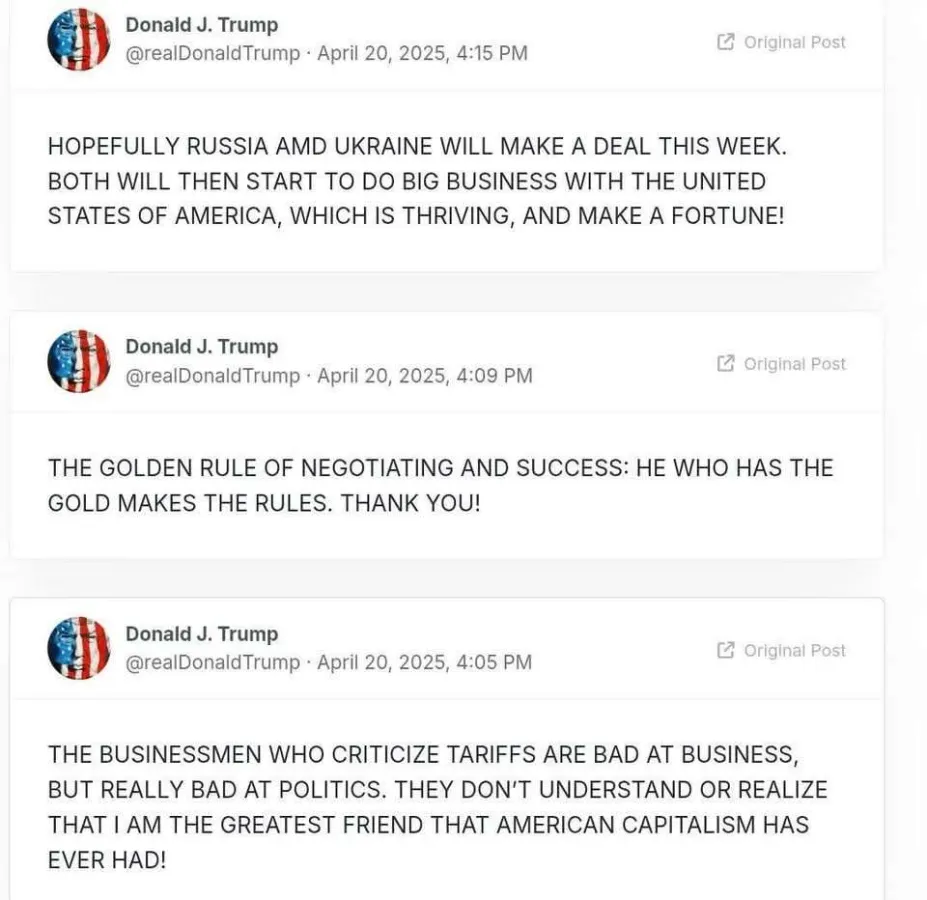Click the 'Donald J. Trump' name on the 4:09 PM post
Viewport: 927px width, 900px height.
coord(202,347)
